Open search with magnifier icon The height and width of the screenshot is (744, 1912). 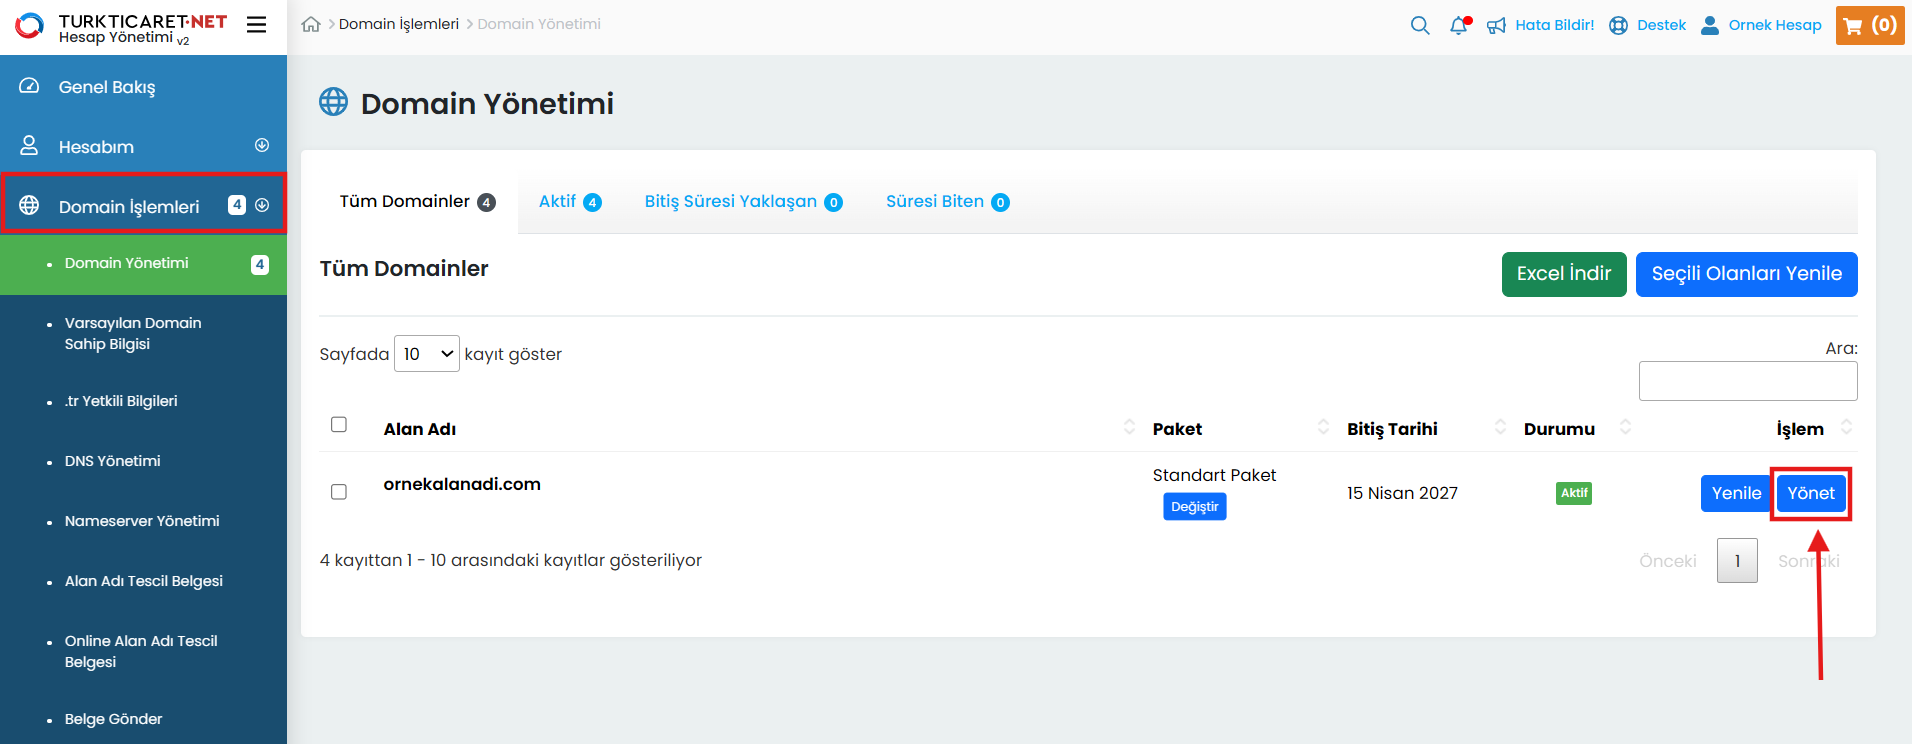point(1420,25)
